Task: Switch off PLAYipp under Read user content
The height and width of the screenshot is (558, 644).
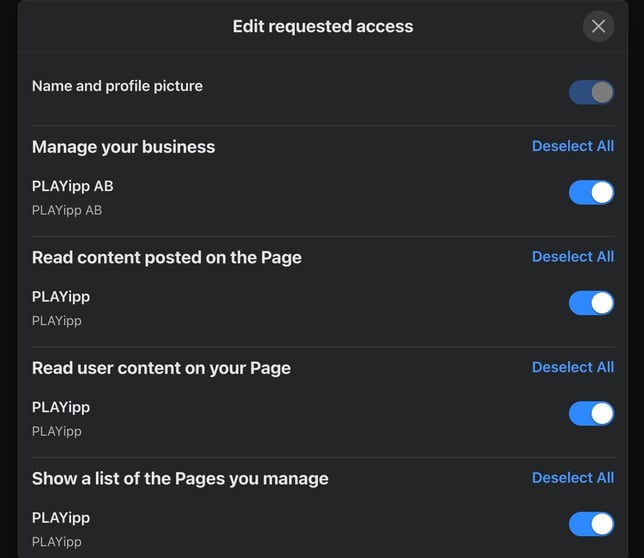Action: 591,413
